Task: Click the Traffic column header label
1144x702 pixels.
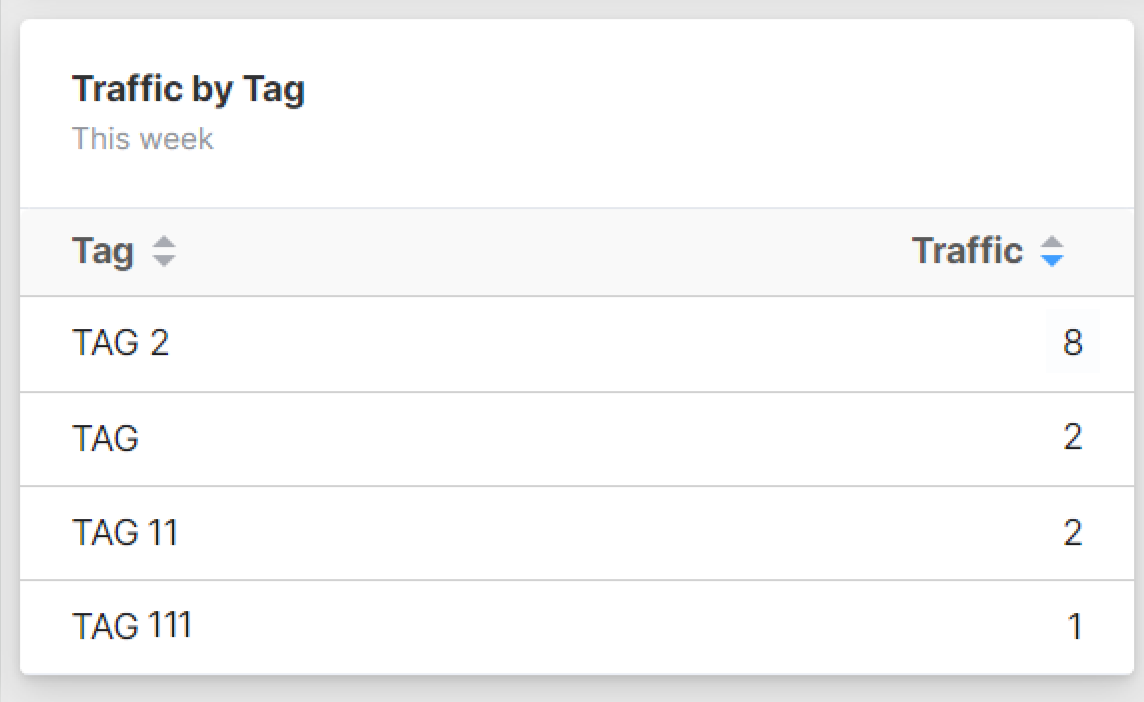Action: (x=967, y=251)
